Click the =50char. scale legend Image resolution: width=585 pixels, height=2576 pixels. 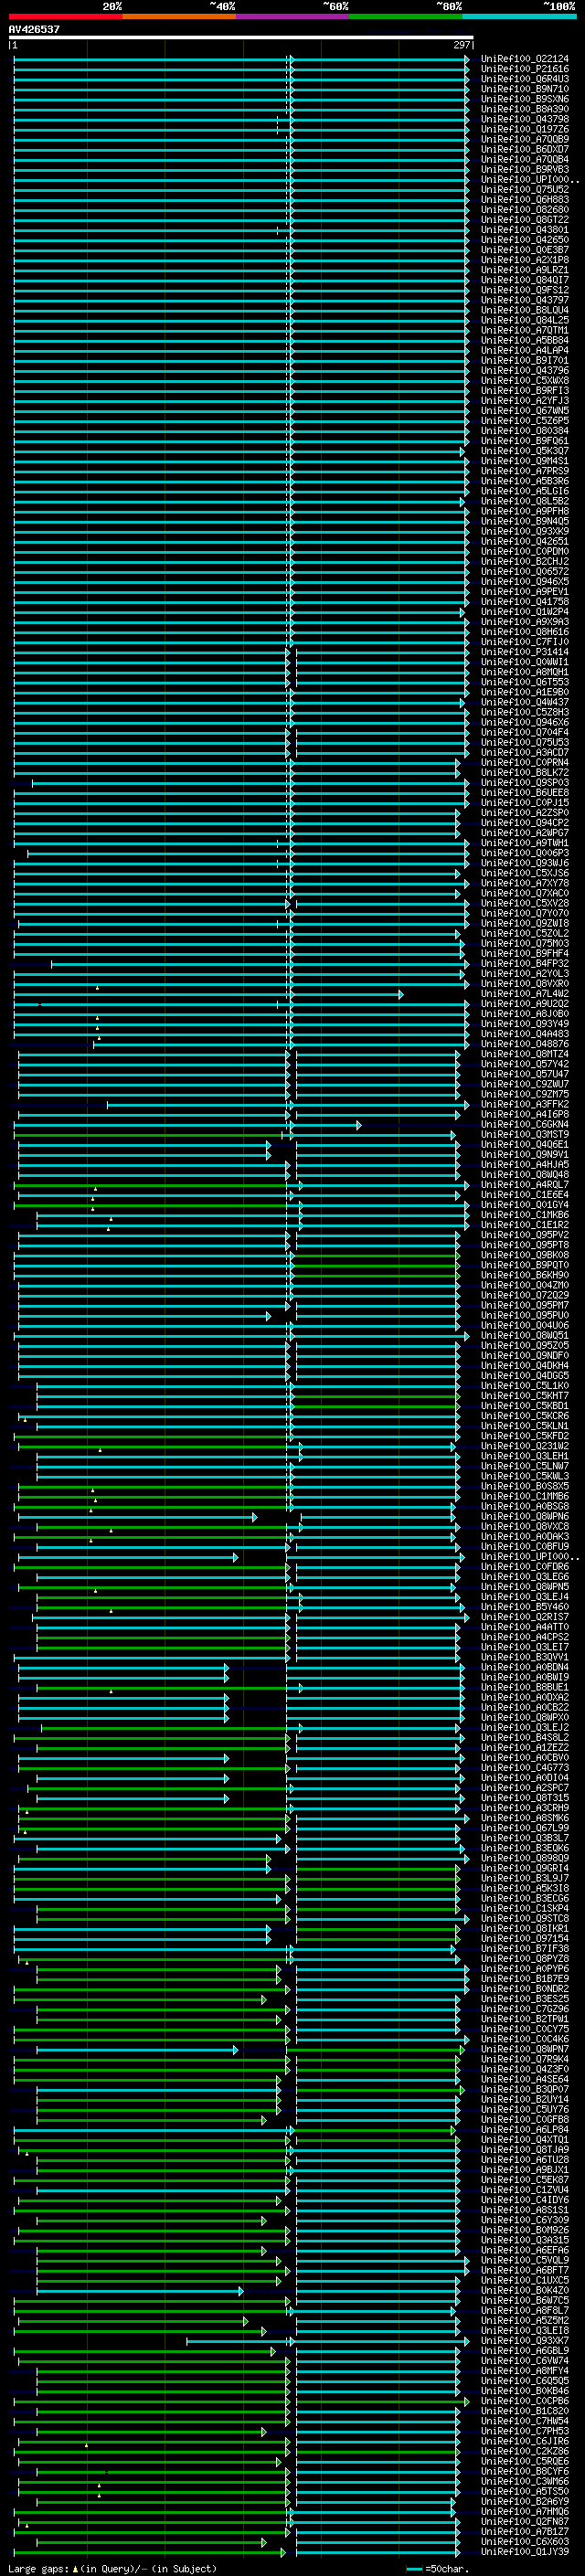click(436, 2569)
